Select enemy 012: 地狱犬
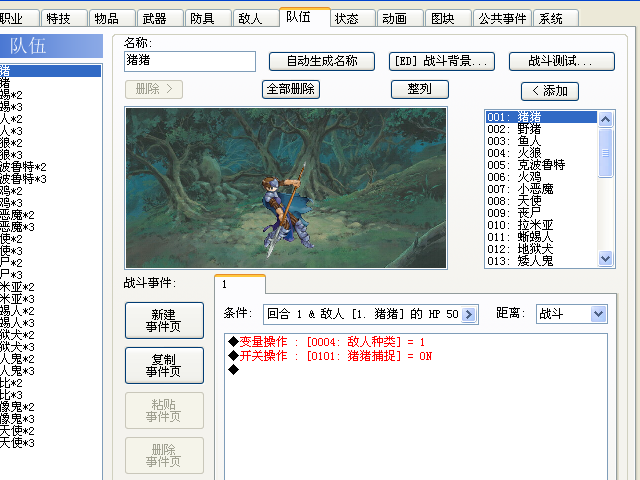Viewport: 640px width, 480px height. tap(541, 249)
